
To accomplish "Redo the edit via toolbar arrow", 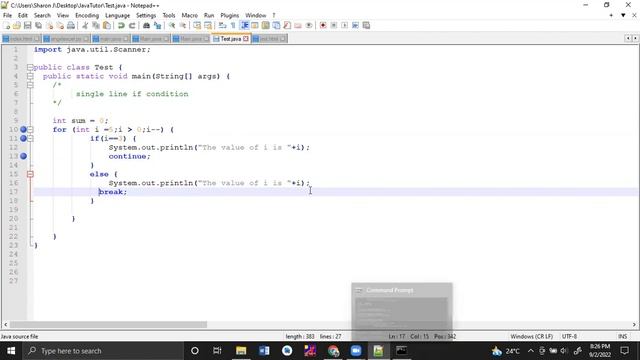I will (132, 25).
